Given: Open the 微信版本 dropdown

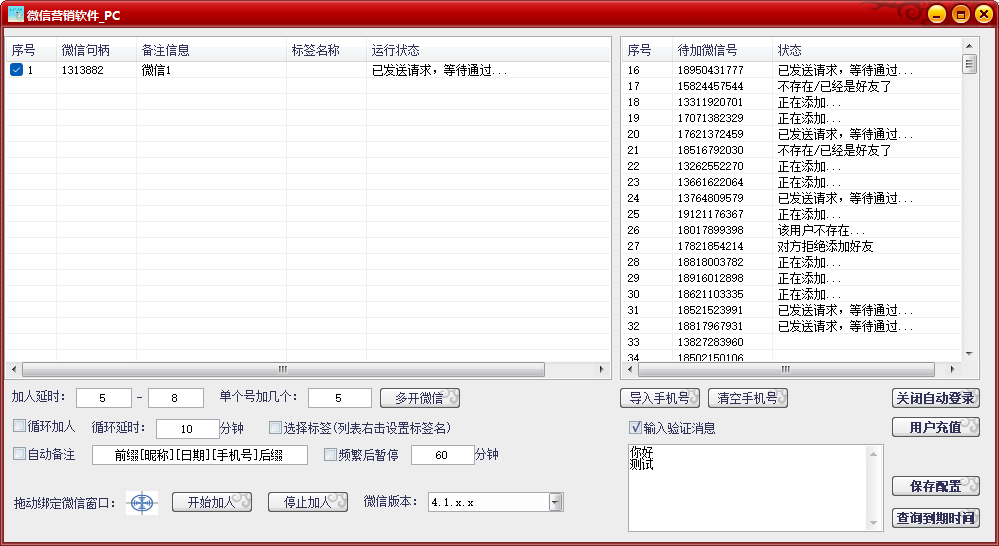Looking at the screenshot, I should 556,502.
